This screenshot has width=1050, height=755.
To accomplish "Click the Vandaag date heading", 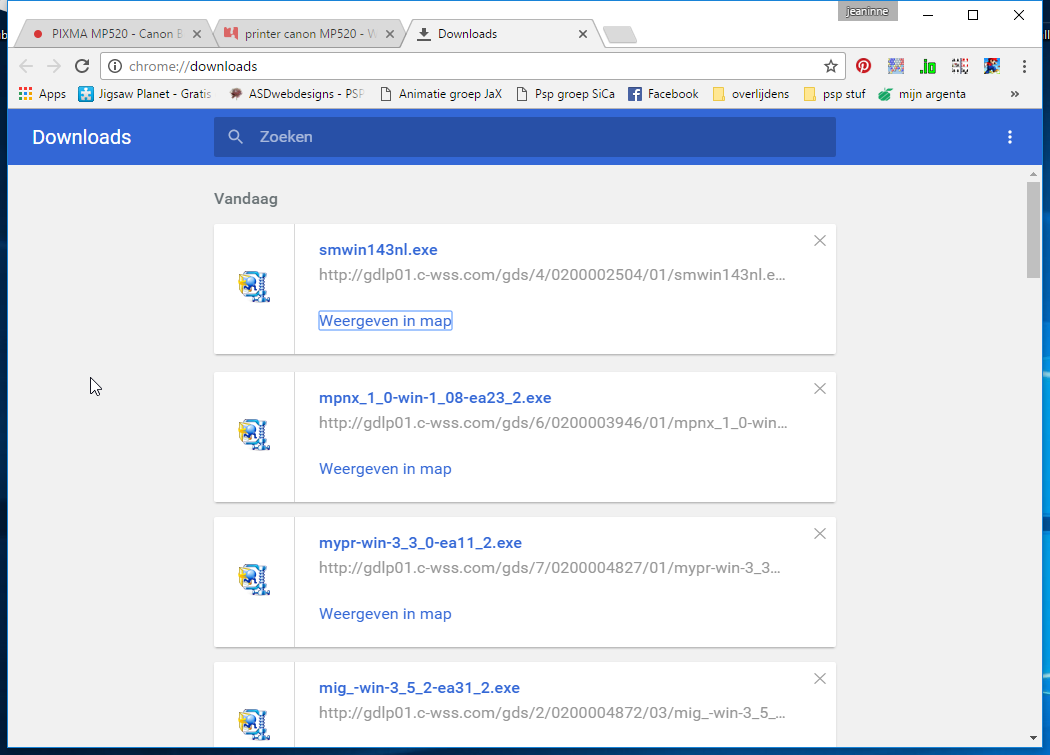I will pos(246,199).
